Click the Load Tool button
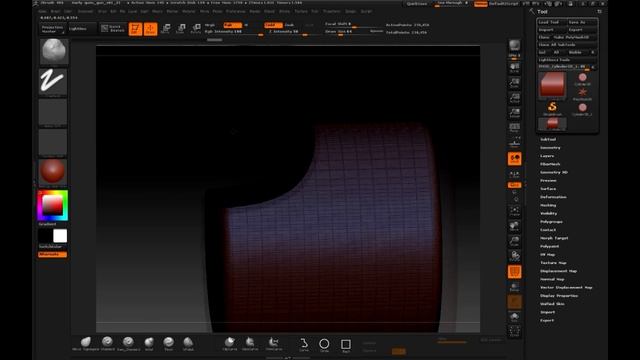The image size is (640, 360). (552, 22)
